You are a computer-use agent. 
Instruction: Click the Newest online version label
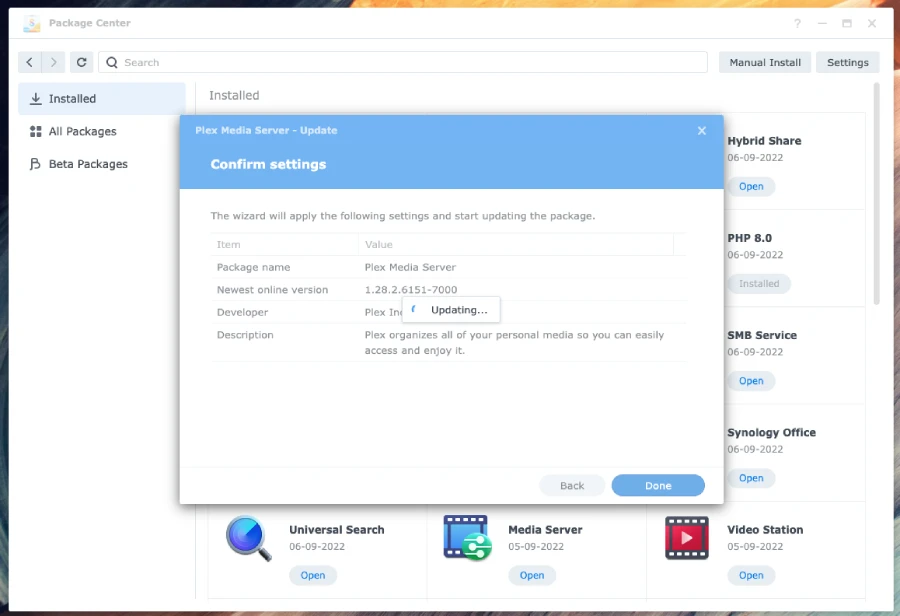coord(272,290)
